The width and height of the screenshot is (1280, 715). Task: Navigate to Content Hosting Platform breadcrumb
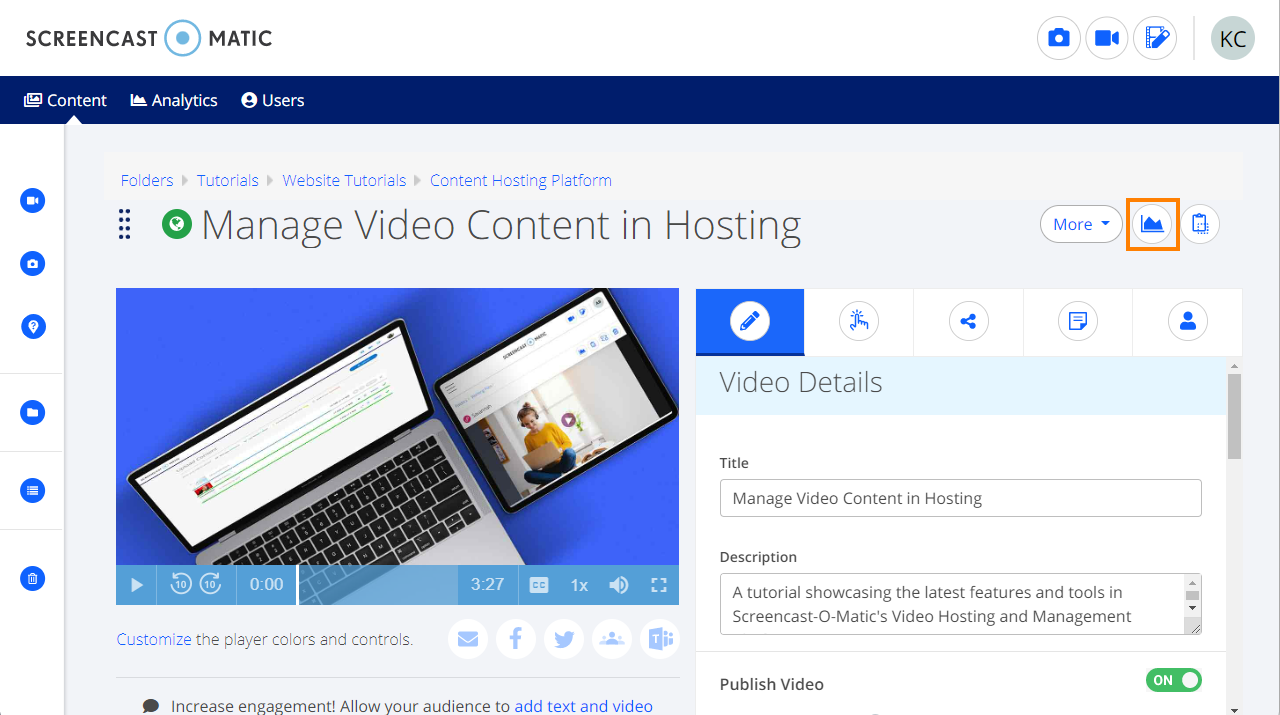[x=521, y=180]
